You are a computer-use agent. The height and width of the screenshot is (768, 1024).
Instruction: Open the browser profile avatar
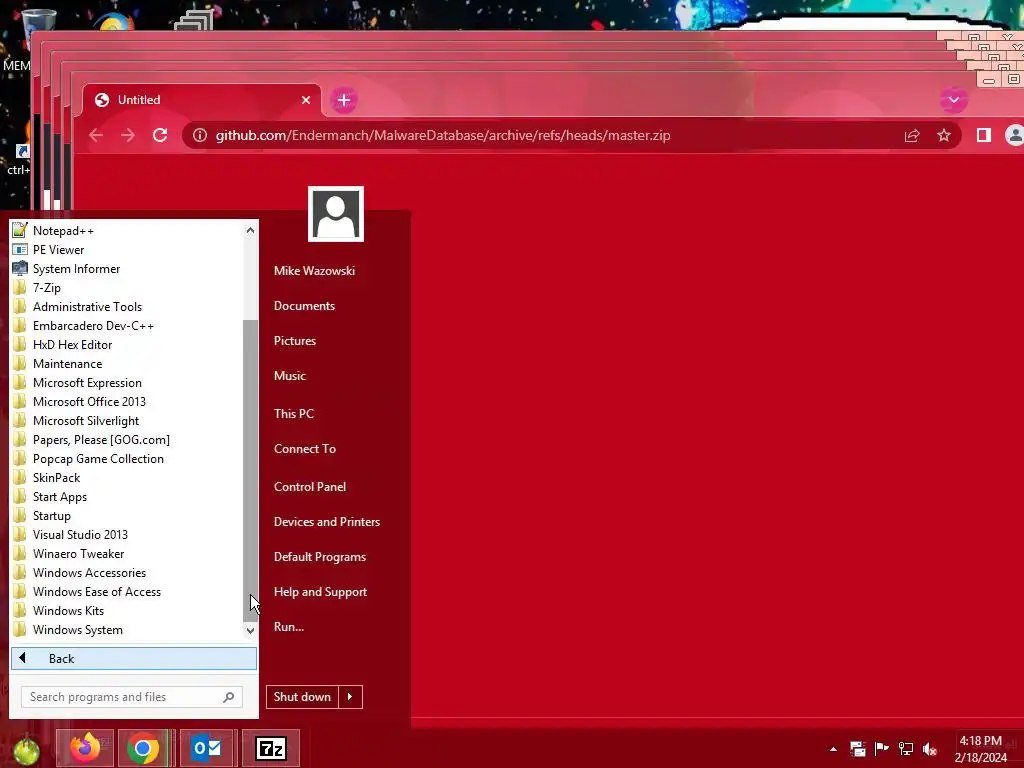tap(1015, 135)
